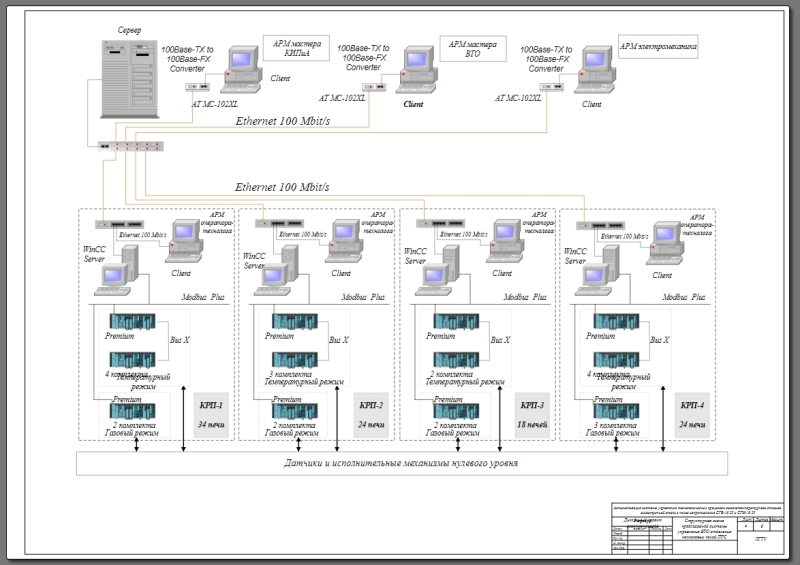Select the Ethernet switch inside the КРП-4 block

pos(601,226)
